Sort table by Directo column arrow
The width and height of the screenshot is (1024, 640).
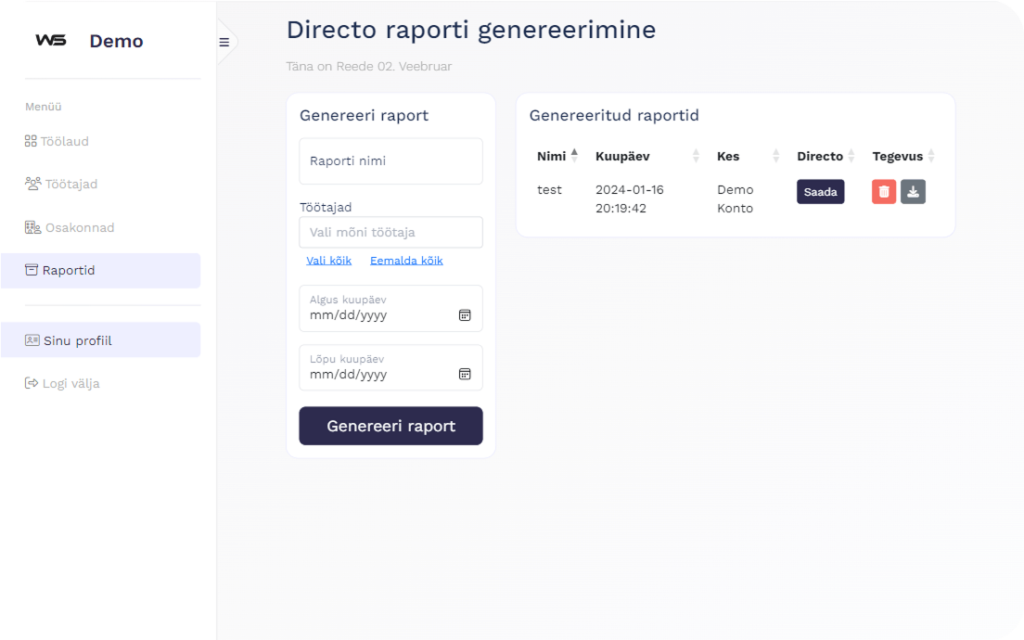851,156
